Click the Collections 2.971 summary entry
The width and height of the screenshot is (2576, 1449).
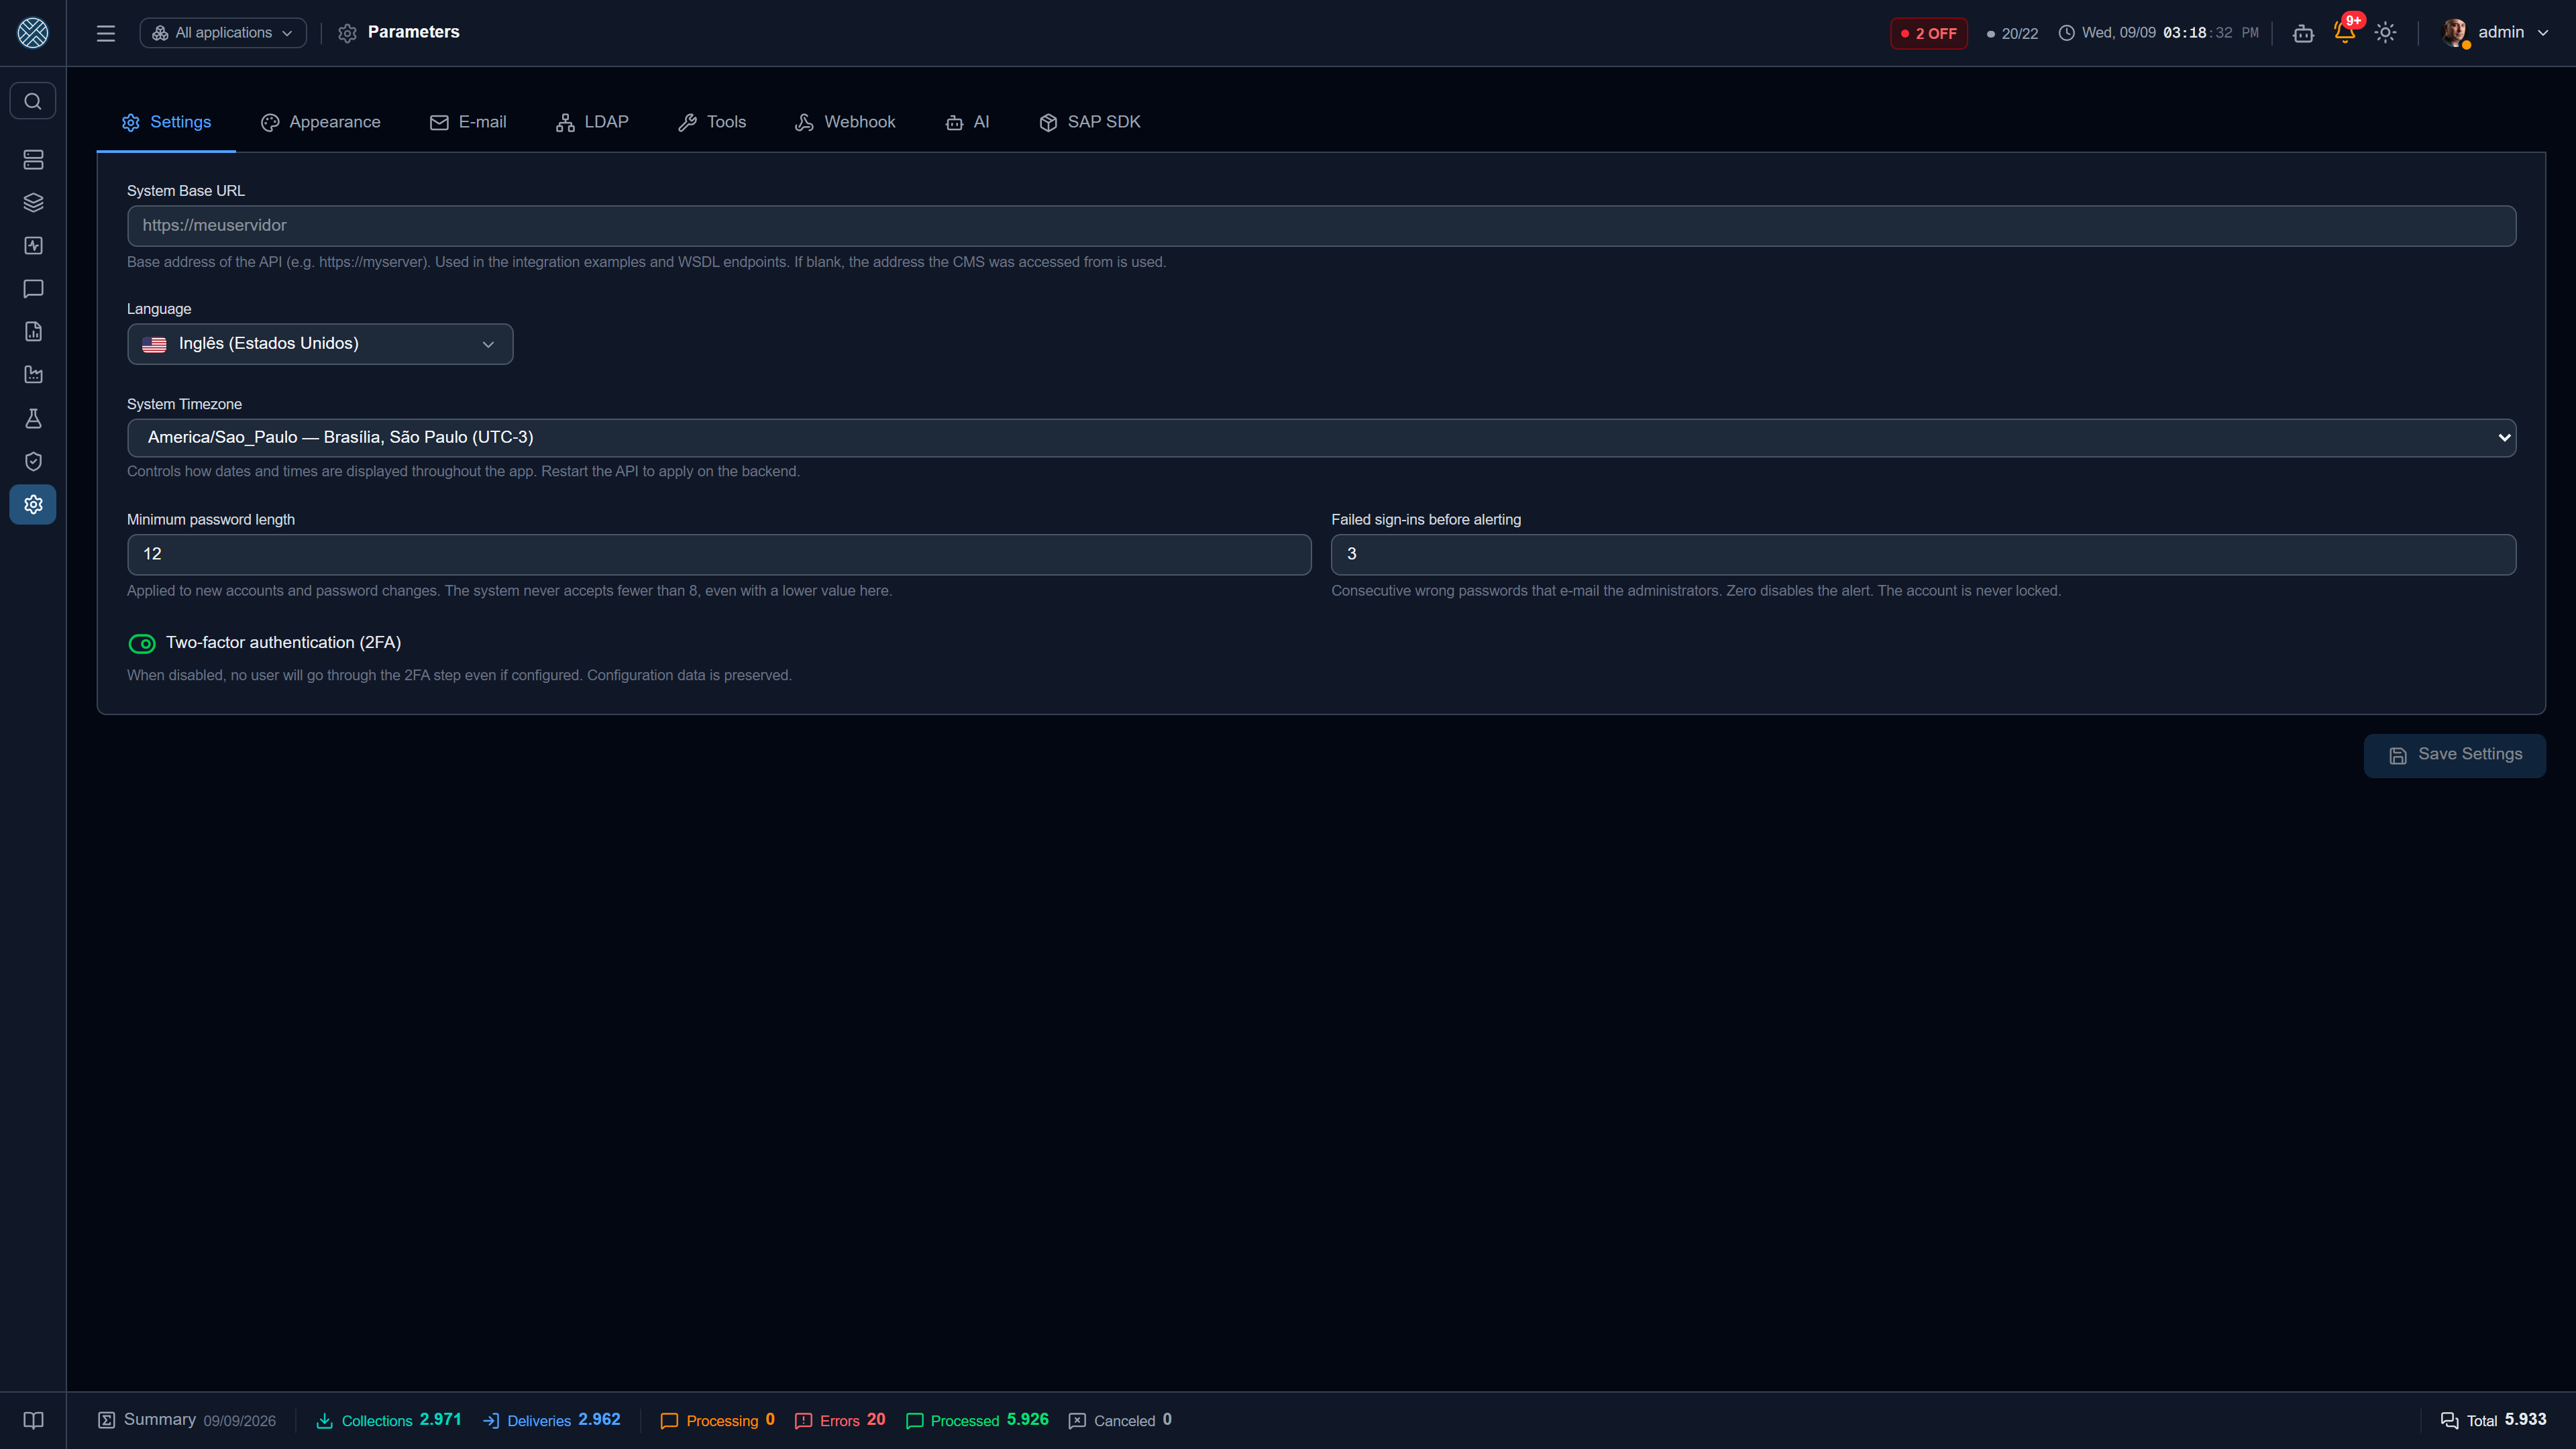pos(389,1420)
